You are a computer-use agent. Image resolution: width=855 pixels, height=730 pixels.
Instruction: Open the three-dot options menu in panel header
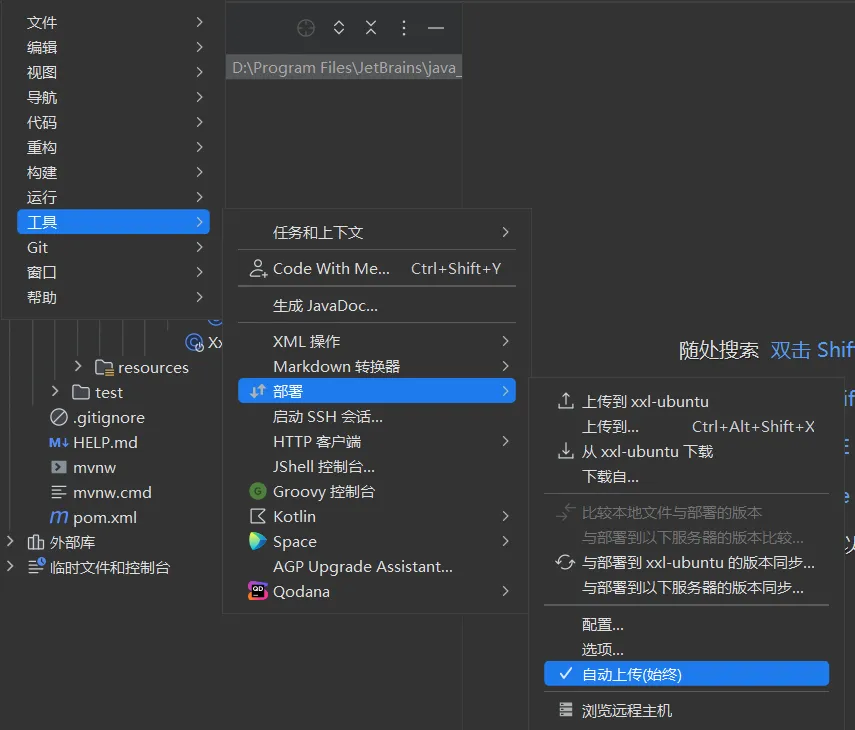404,28
